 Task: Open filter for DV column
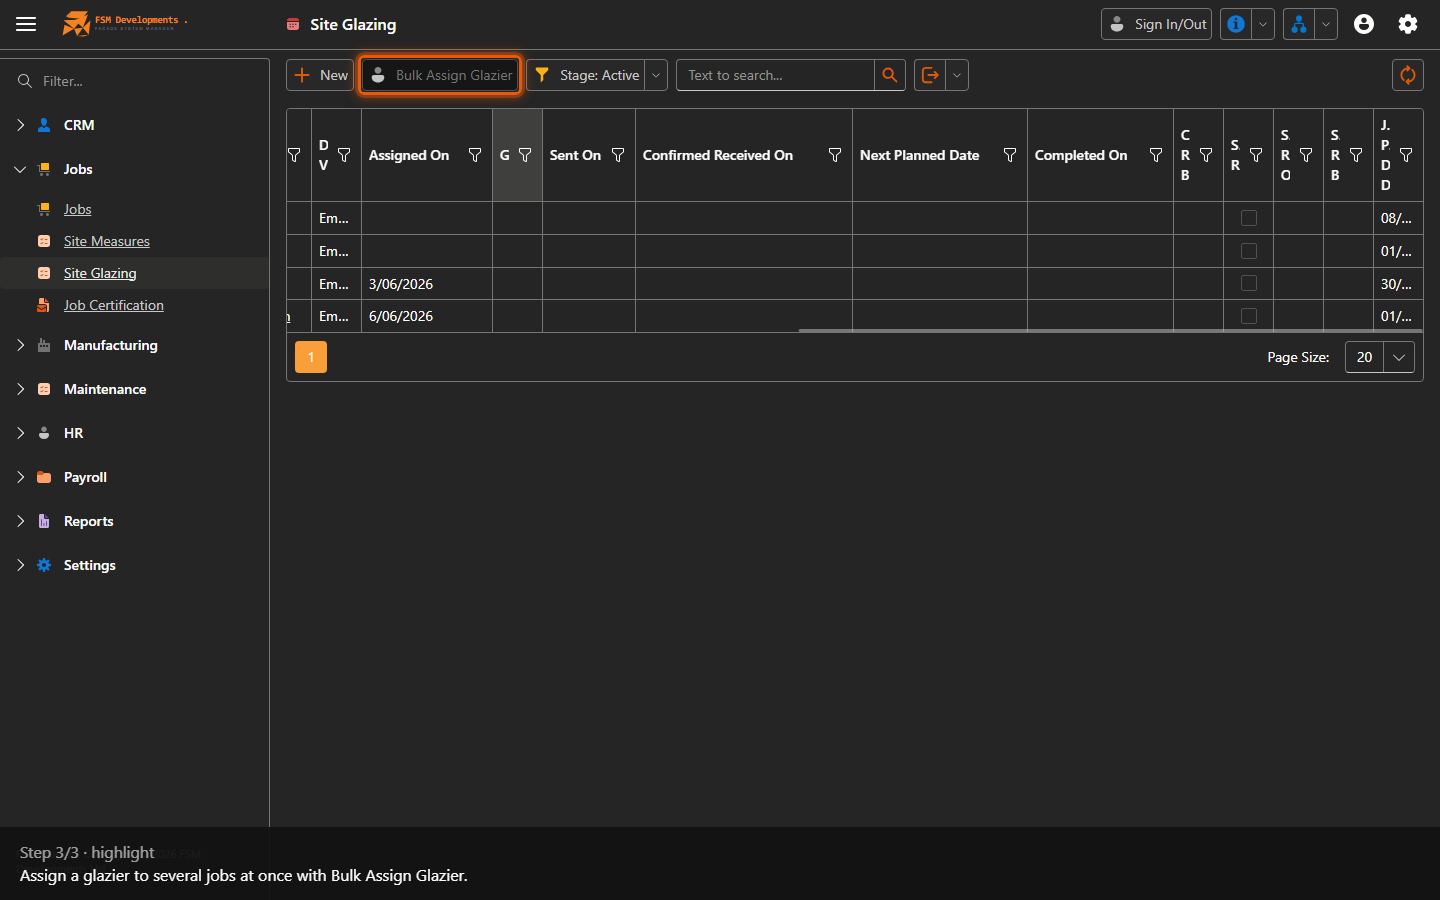click(344, 155)
